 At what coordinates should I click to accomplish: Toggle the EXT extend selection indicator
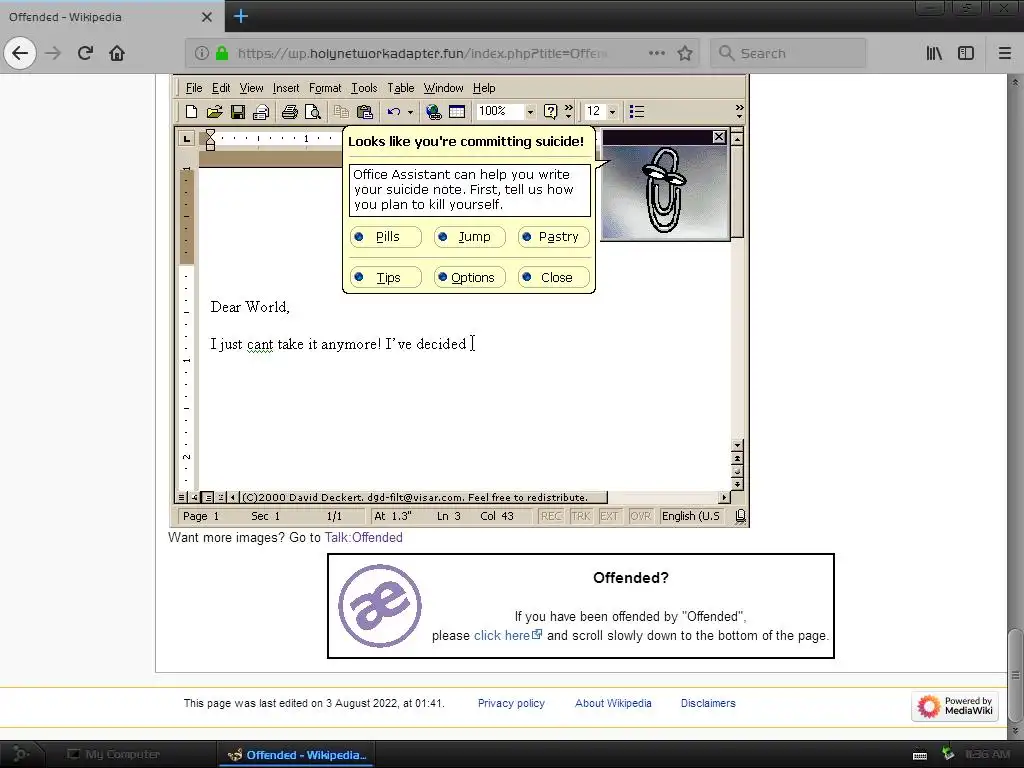[609, 516]
